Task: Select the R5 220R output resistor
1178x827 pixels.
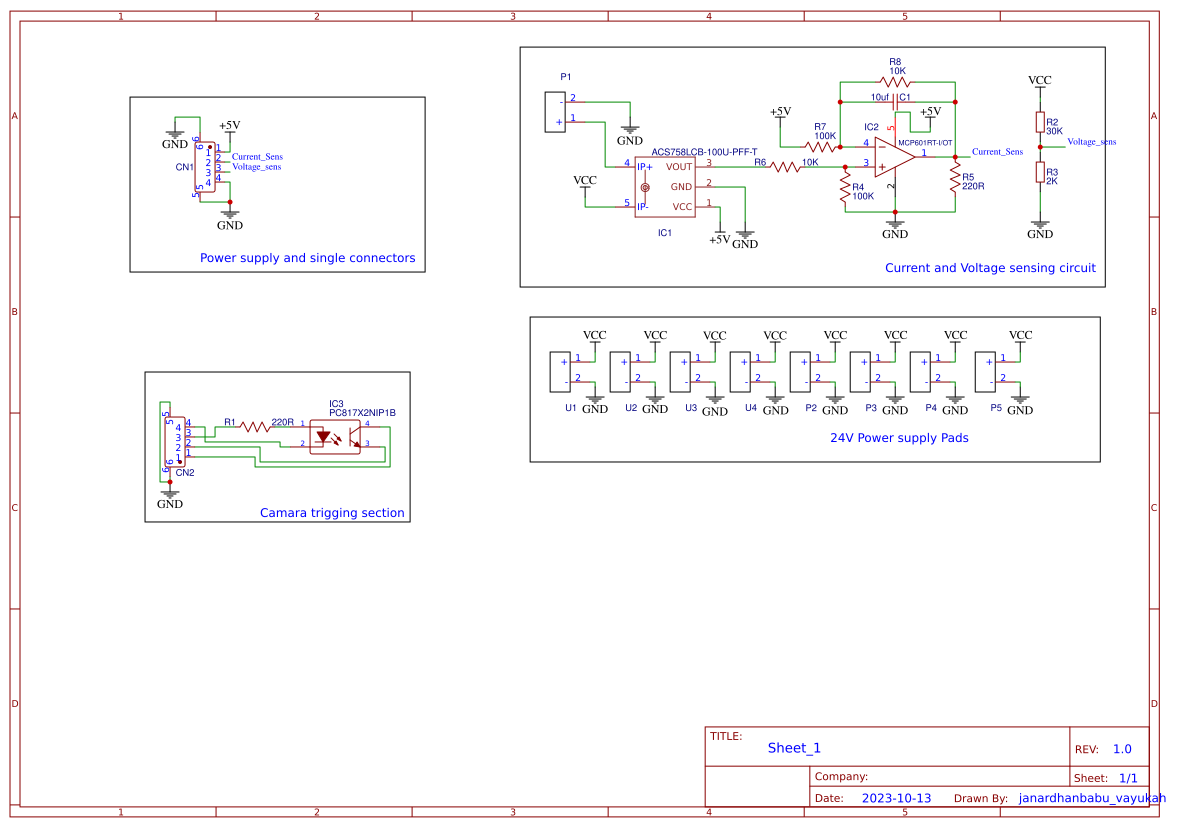Action: point(955,178)
